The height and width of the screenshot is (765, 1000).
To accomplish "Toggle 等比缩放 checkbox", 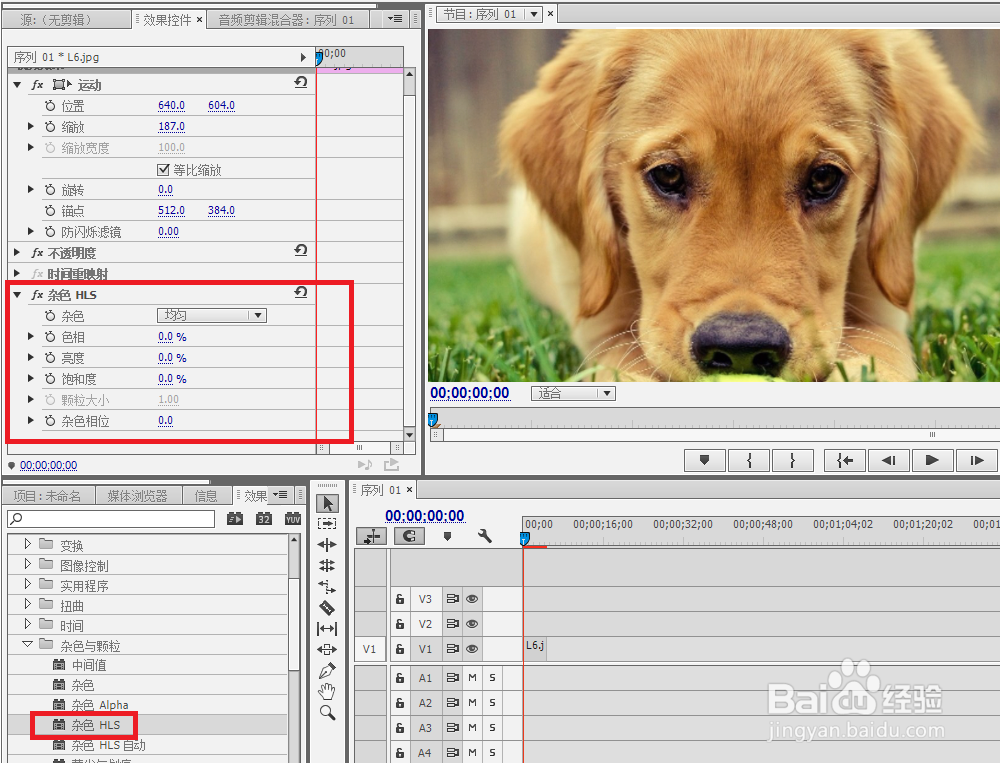I will tap(163, 170).
